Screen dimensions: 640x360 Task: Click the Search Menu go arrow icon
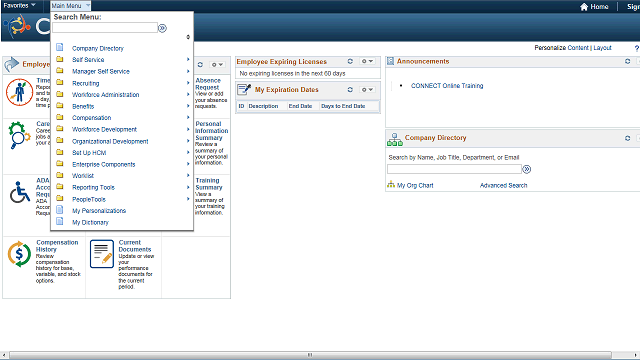[x=162, y=28]
